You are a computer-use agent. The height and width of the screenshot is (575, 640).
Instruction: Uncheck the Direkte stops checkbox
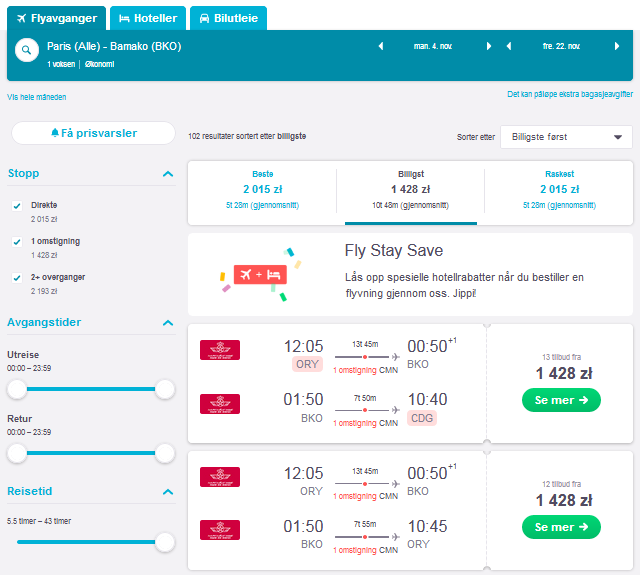(17, 206)
